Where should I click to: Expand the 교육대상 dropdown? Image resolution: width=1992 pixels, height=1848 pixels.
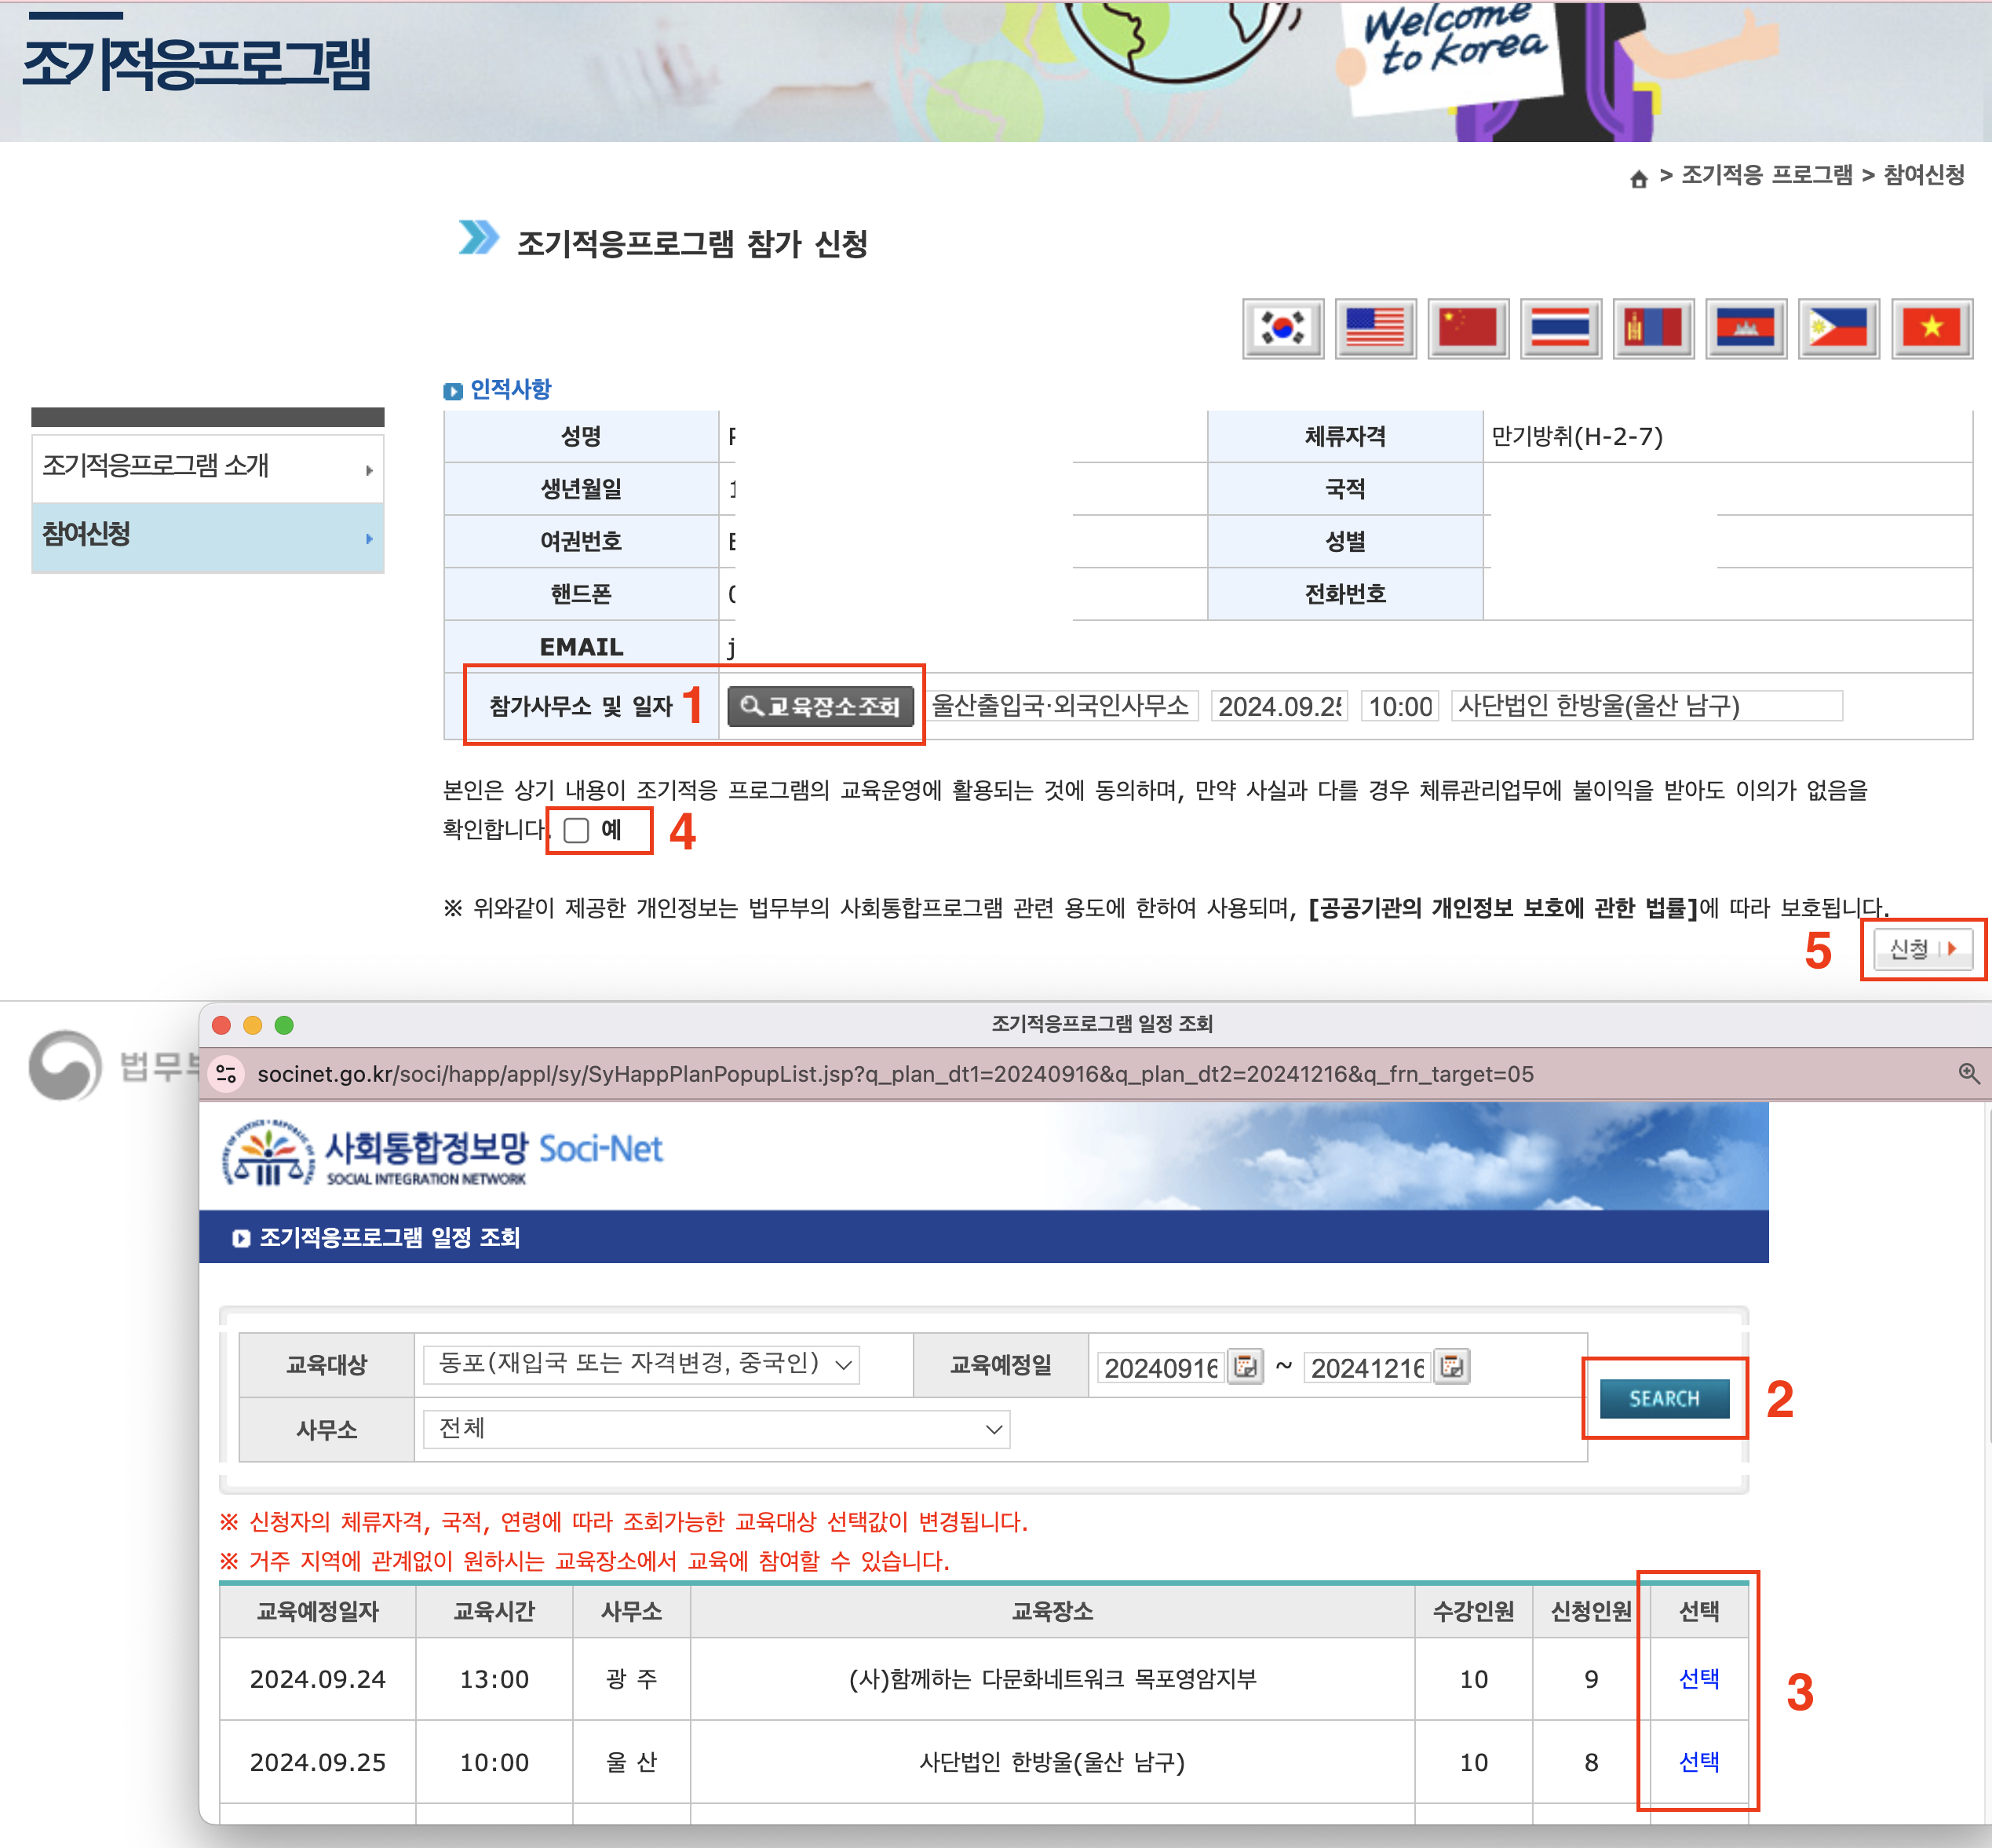[641, 1364]
